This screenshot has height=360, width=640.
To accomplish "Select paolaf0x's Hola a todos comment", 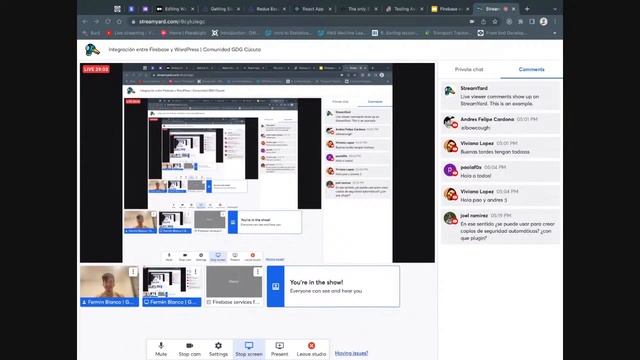I will coord(500,171).
